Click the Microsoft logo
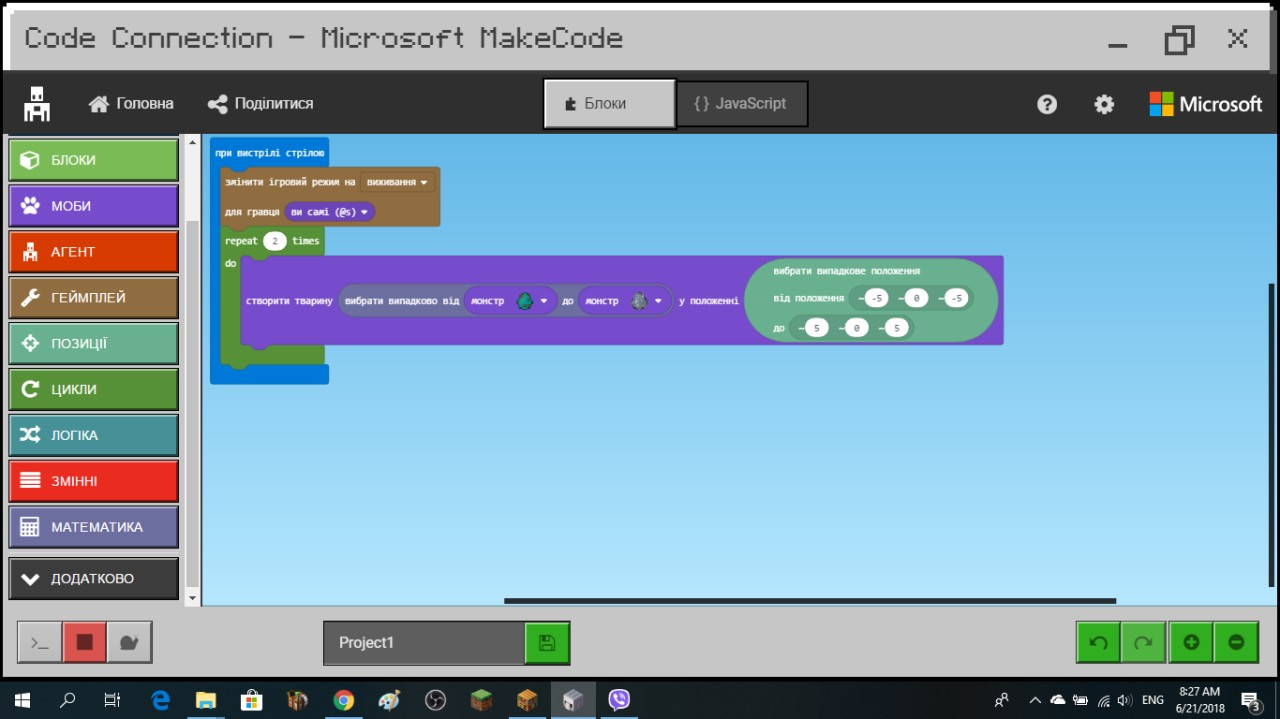This screenshot has height=719, width=1280. [1206, 104]
